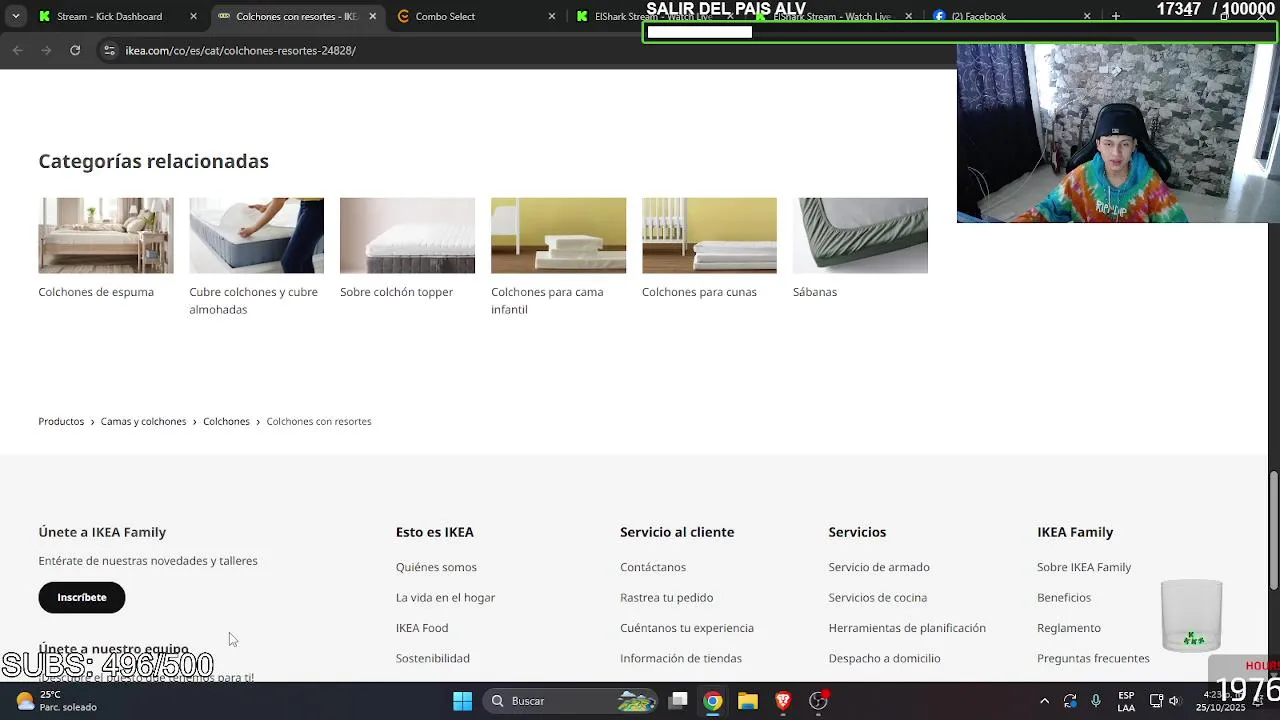The height and width of the screenshot is (720, 1280).
Task: Go to Colchones de espuma link
Action: (x=96, y=292)
